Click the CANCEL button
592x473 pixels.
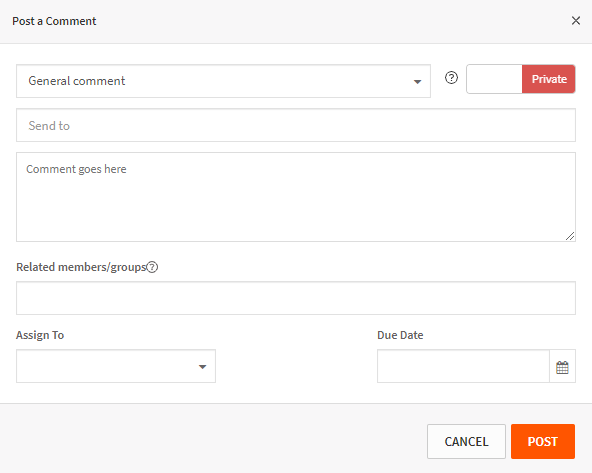[466, 441]
